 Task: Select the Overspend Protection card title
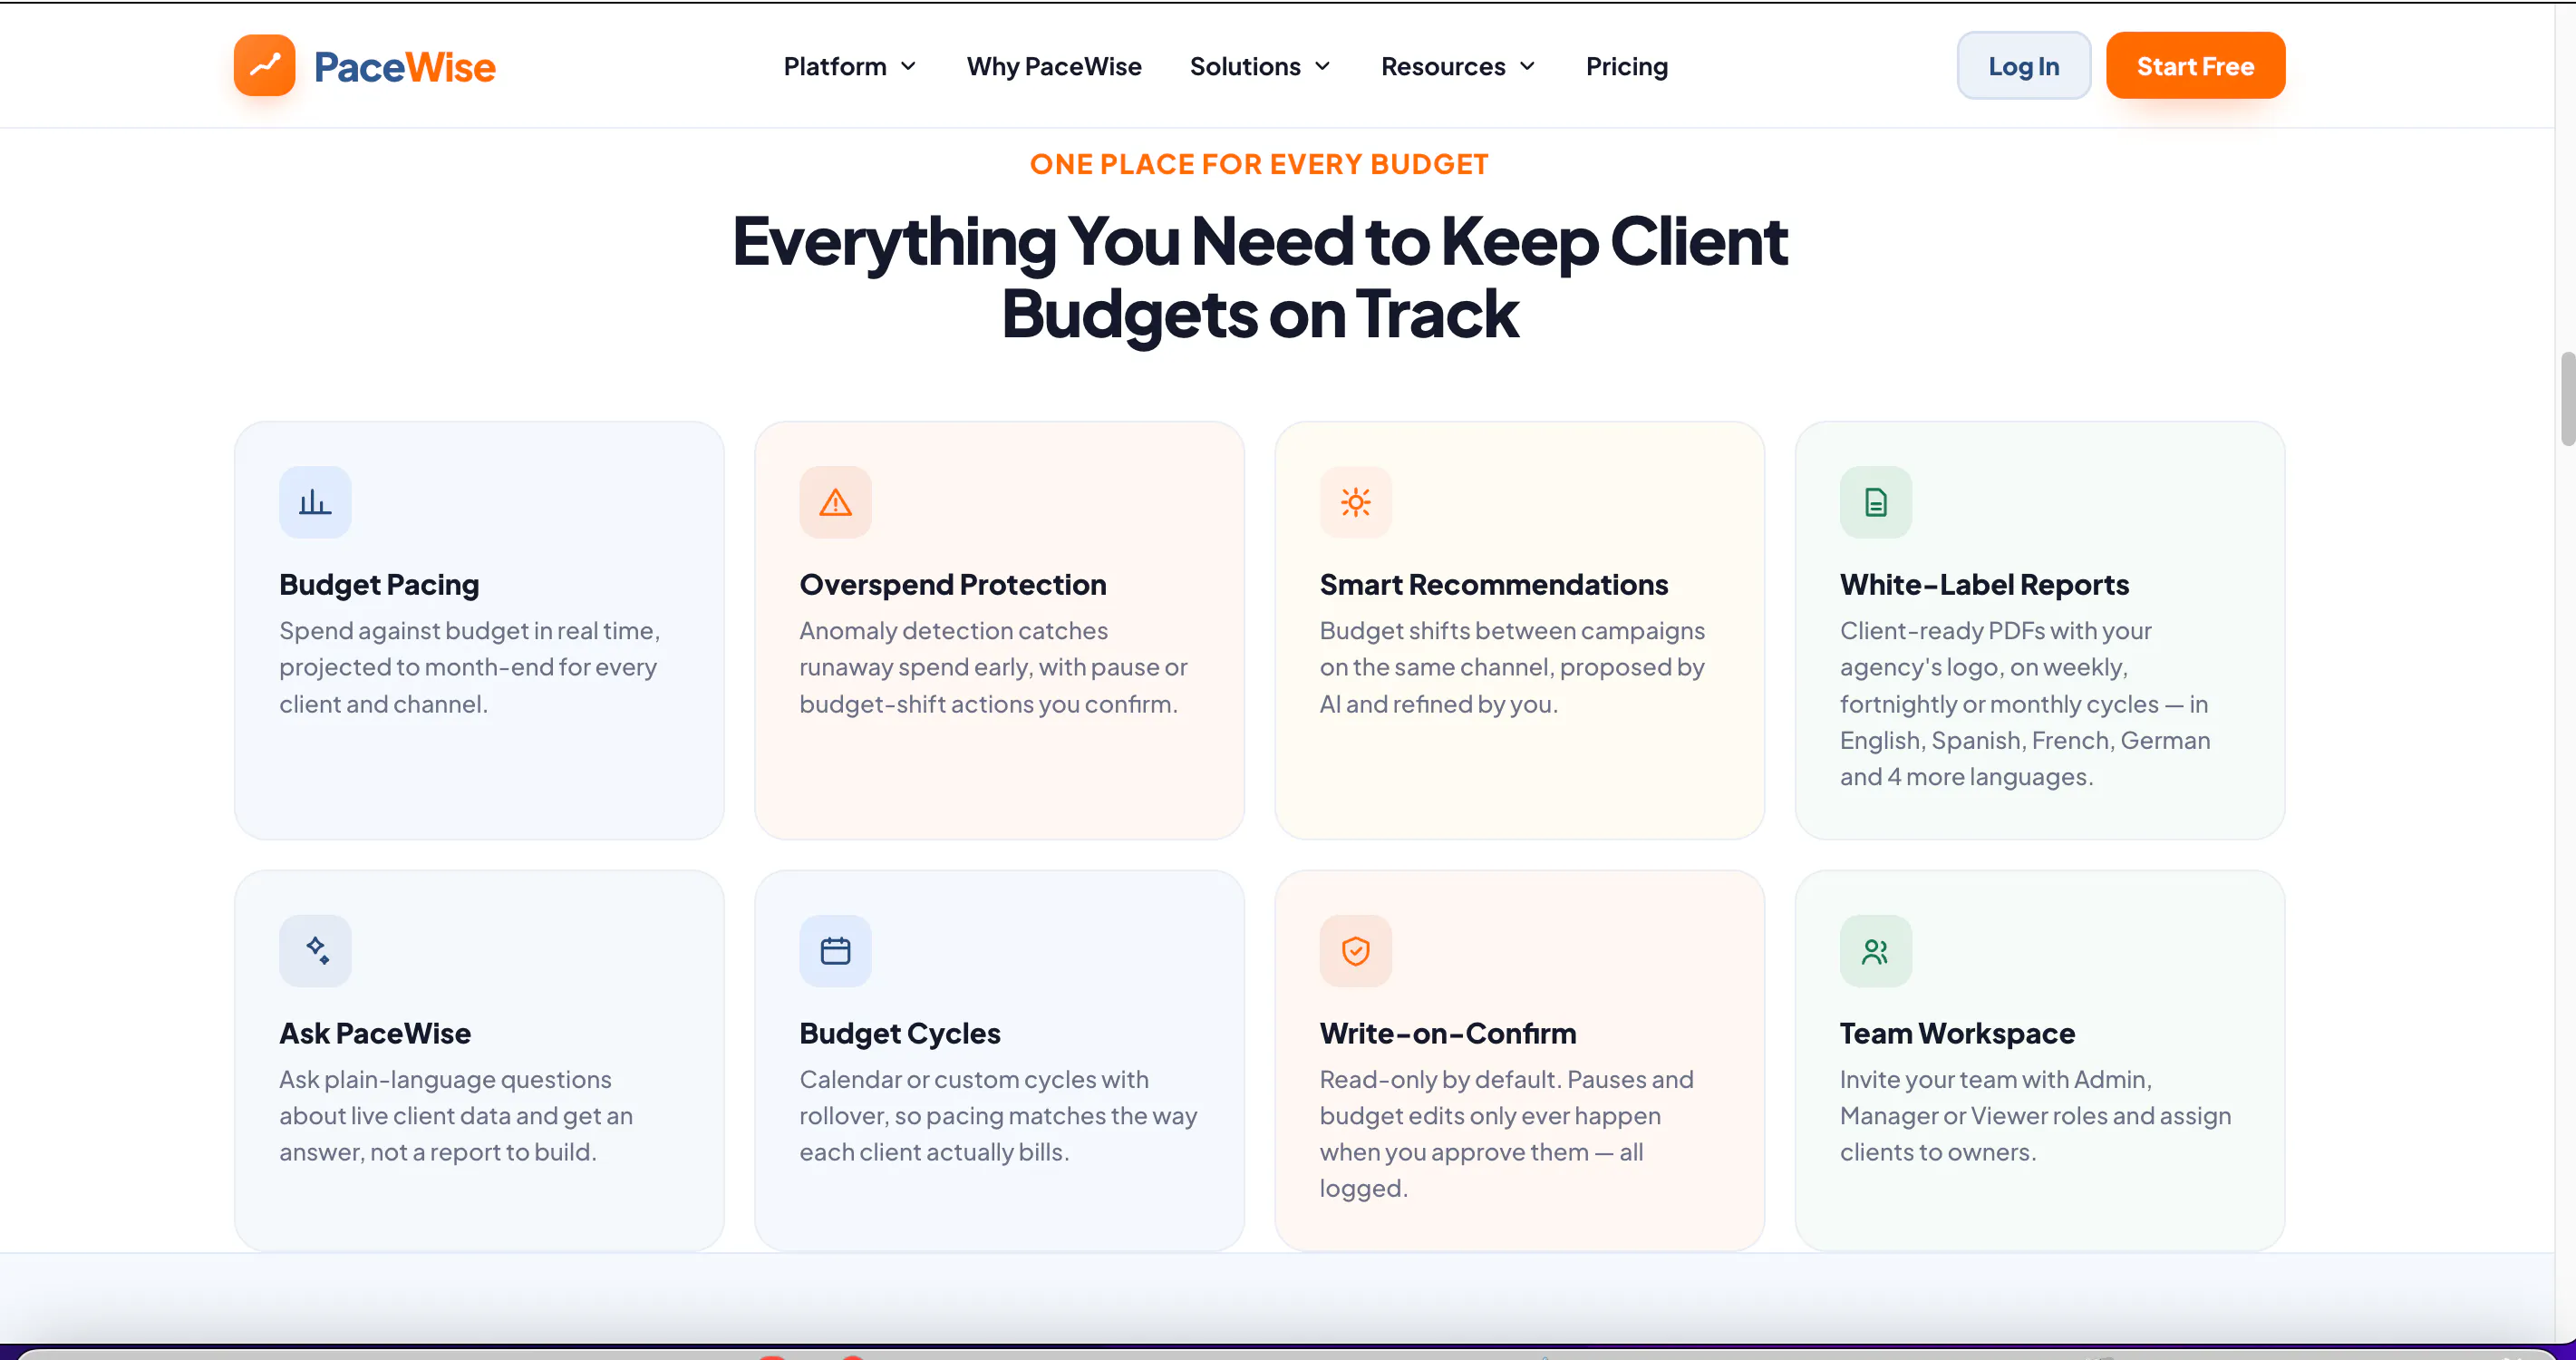[952, 584]
